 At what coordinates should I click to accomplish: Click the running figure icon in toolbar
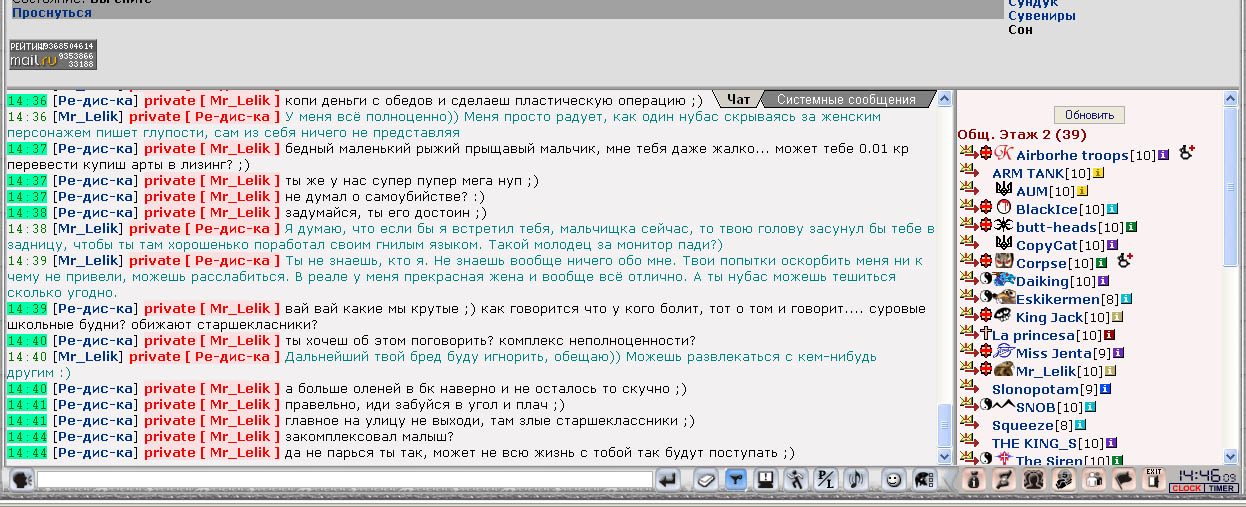tap(795, 480)
